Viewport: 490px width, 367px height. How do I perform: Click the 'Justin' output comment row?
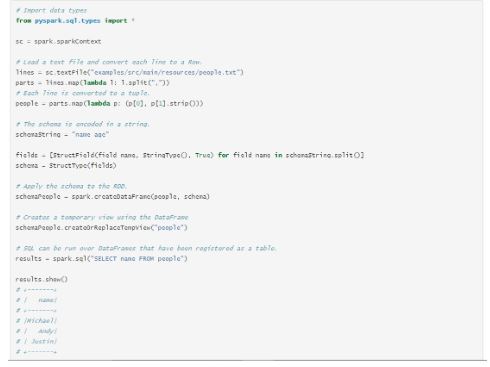click(36, 341)
